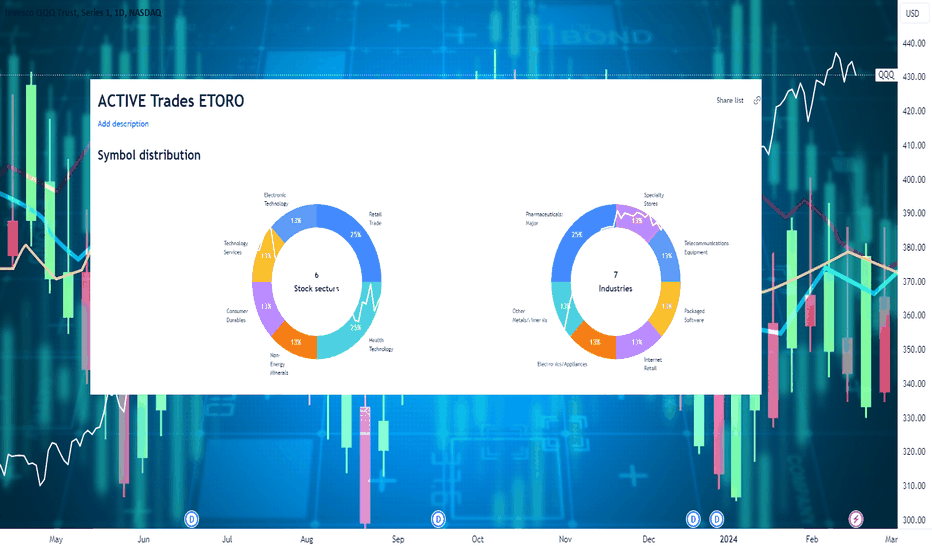Click the 370.00 price axis label
The height and width of the screenshot is (550, 932).
[914, 281]
